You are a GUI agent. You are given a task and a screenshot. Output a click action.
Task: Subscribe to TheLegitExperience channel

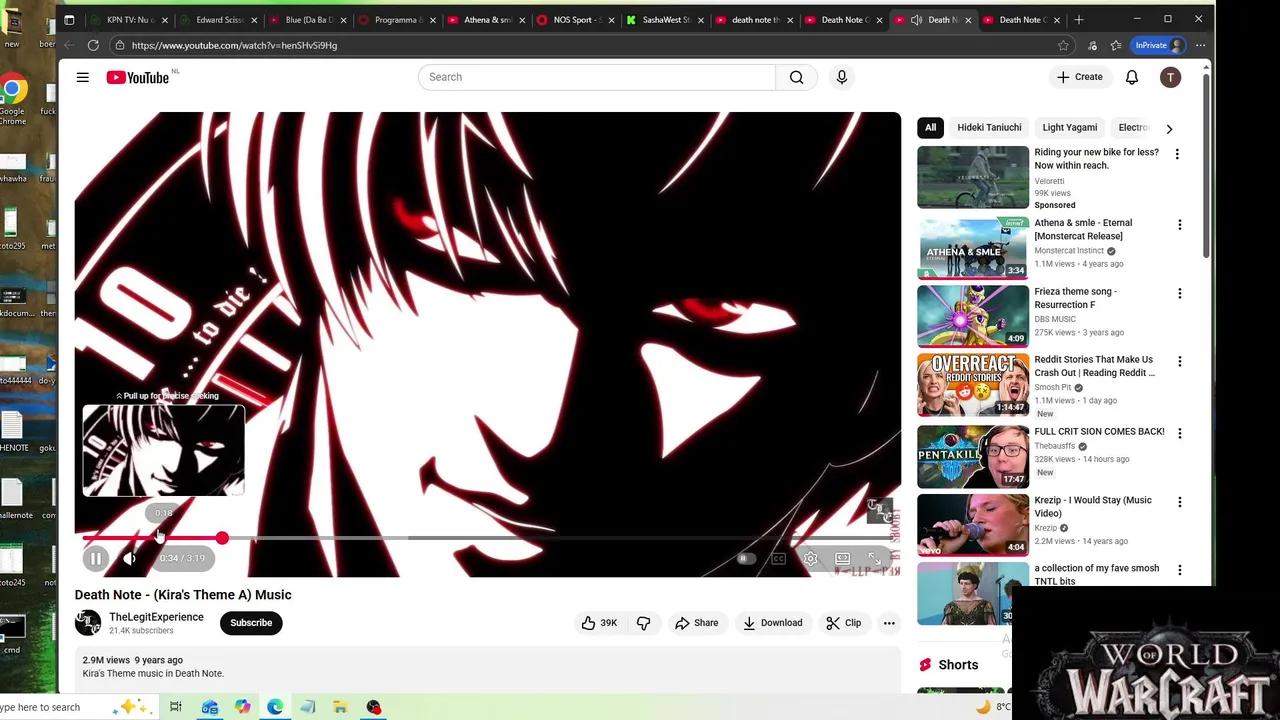(251, 623)
